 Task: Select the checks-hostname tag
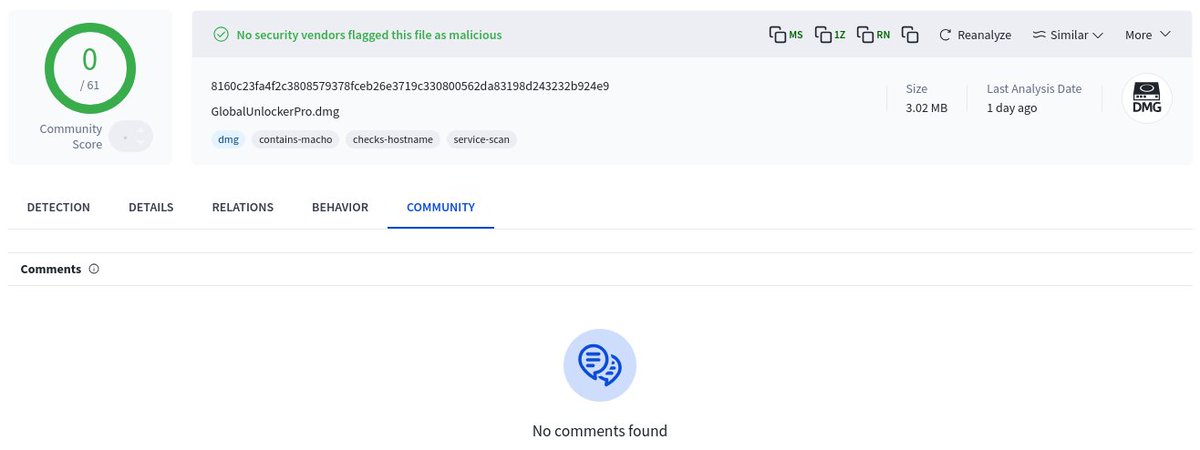coord(394,140)
